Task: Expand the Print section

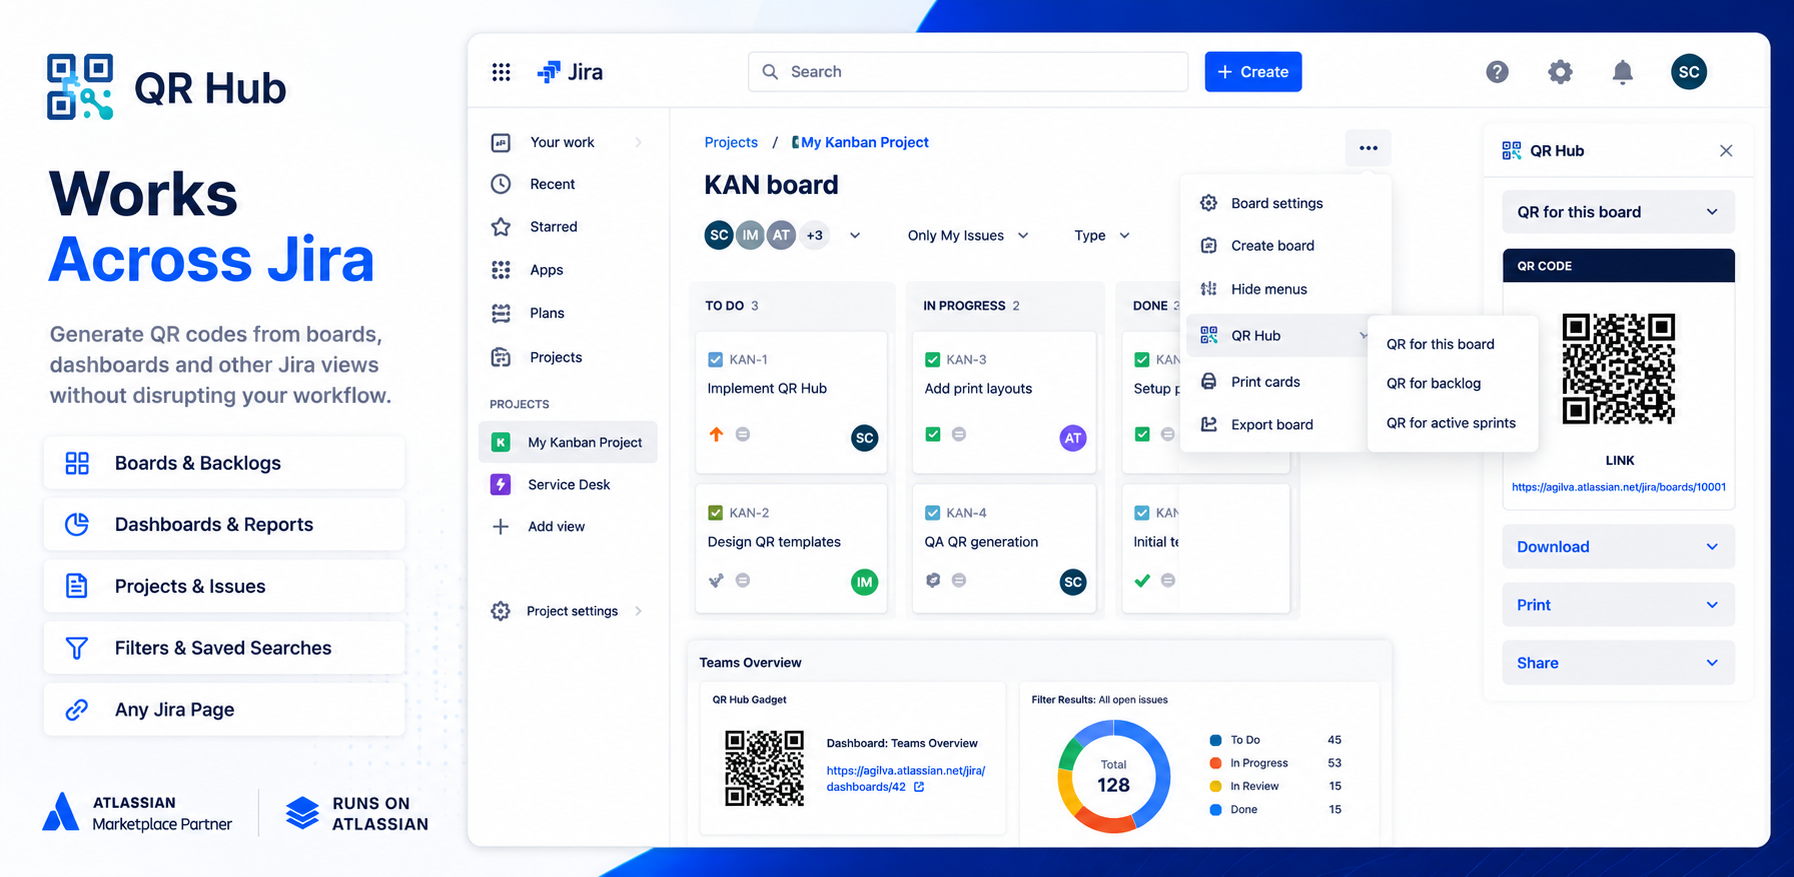Action: (x=1618, y=605)
